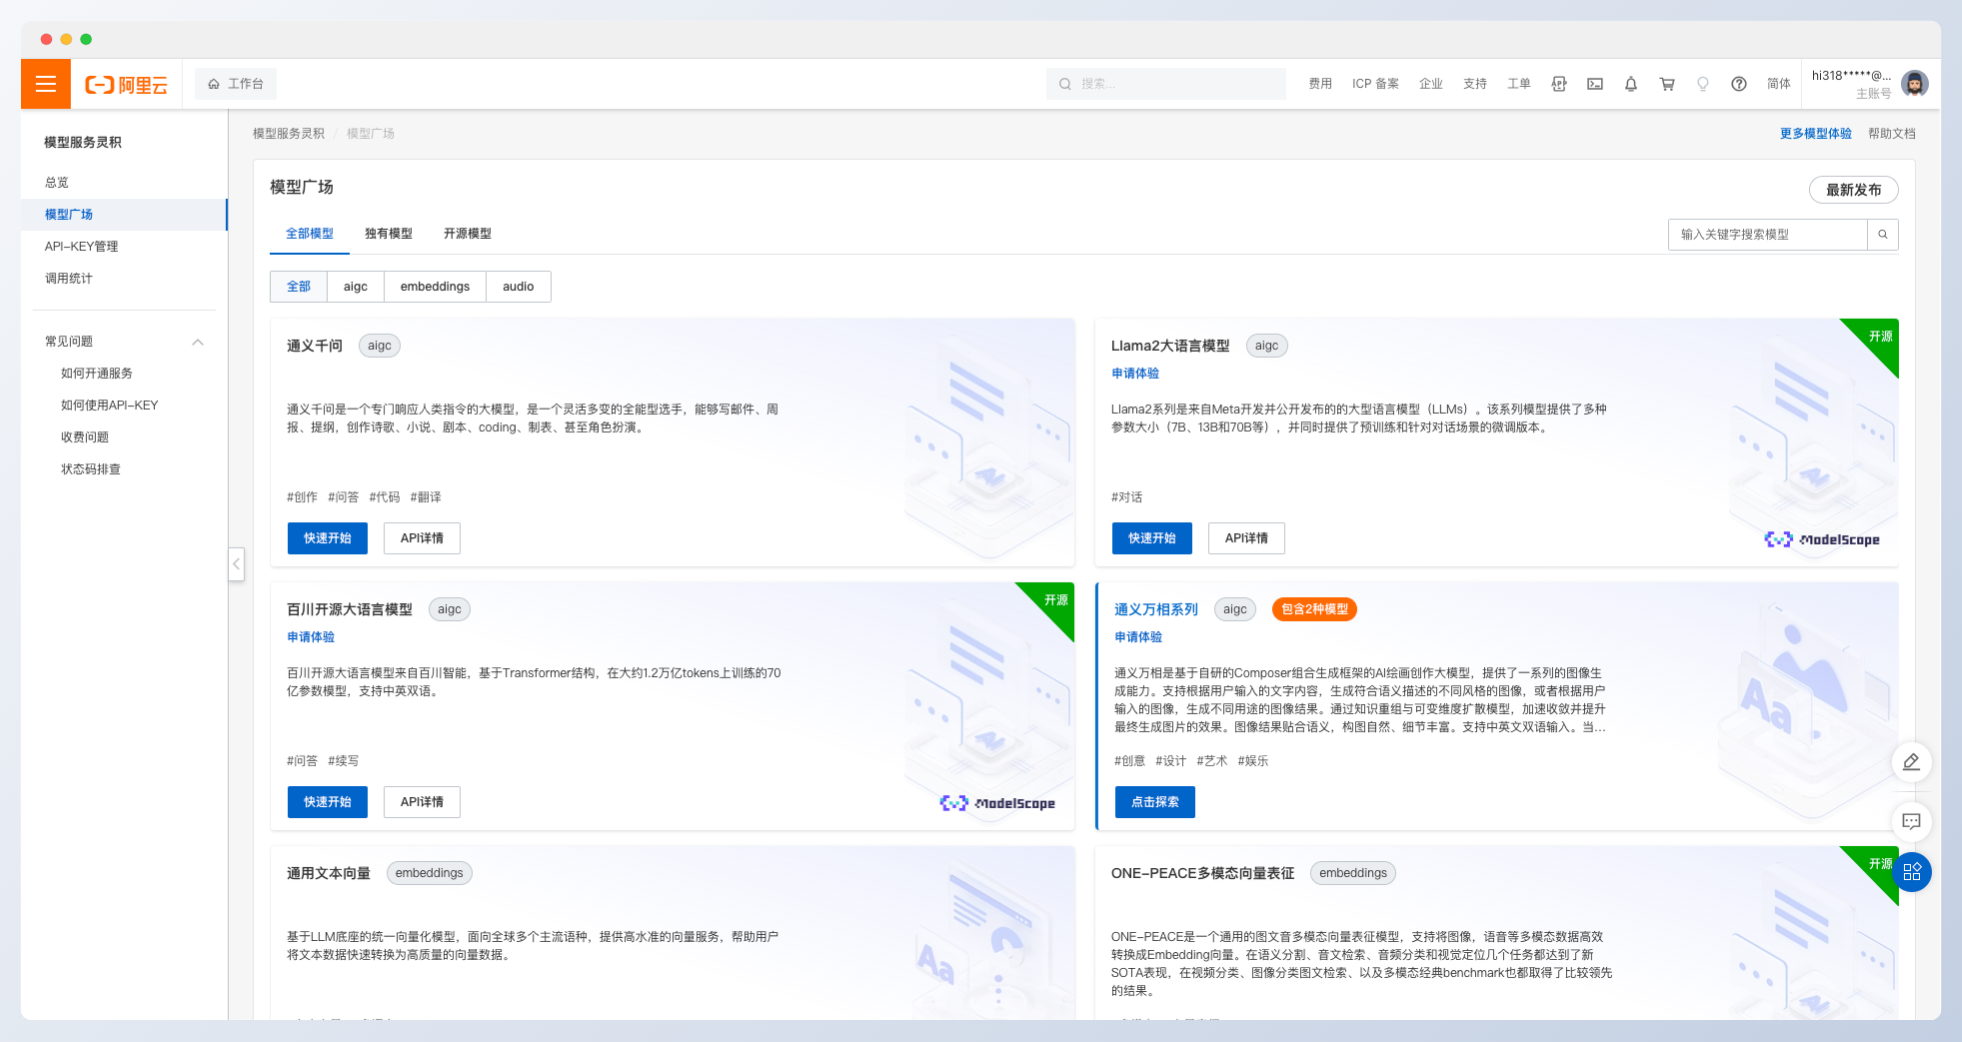Open 如何使用API-KEY FAQ
The width and height of the screenshot is (1962, 1042).
(110, 405)
